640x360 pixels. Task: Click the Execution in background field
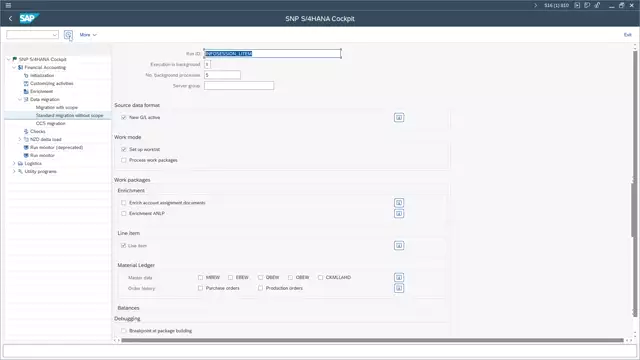[x=207, y=64]
